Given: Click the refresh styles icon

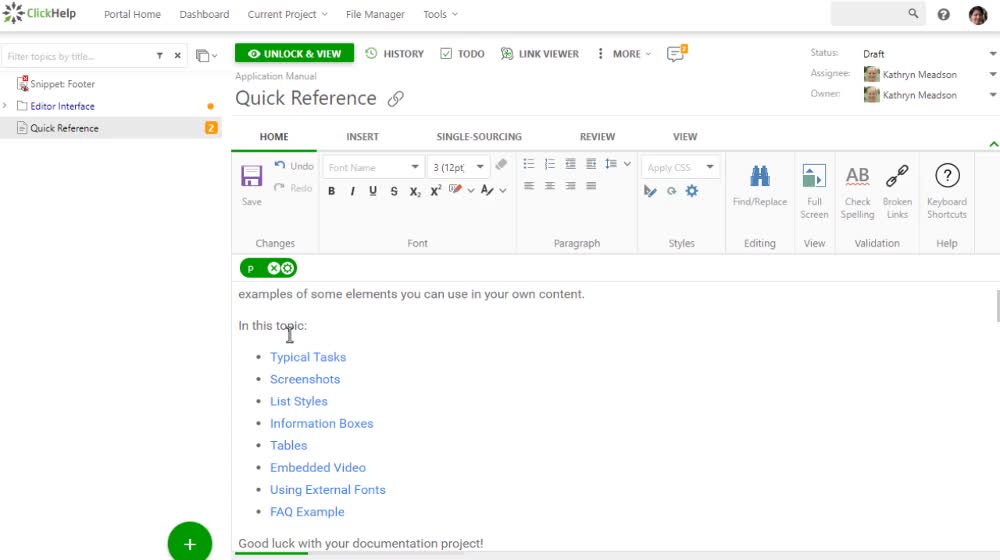Looking at the screenshot, I should 672,191.
